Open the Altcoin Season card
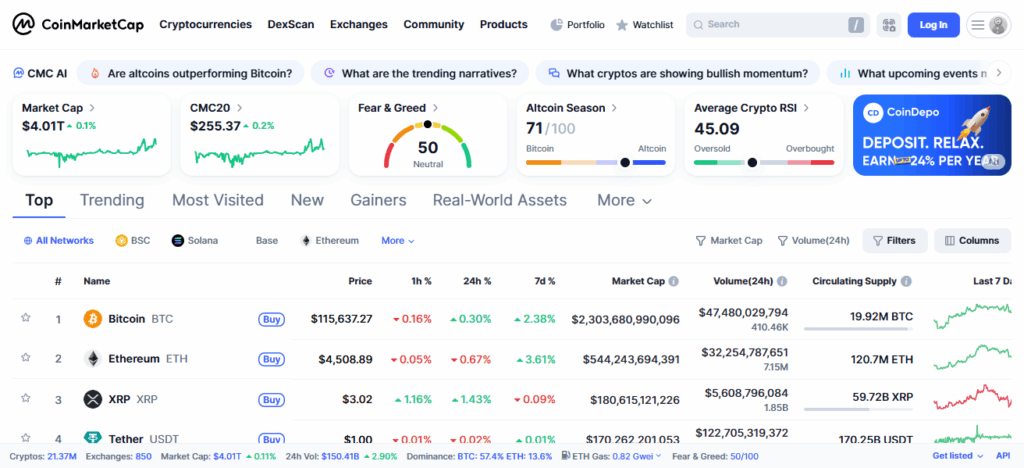1024x468 pixels. point(596,134)
